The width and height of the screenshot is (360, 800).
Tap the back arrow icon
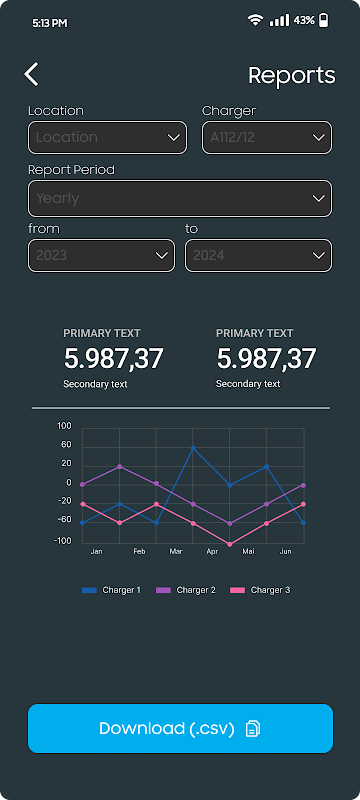31,74
